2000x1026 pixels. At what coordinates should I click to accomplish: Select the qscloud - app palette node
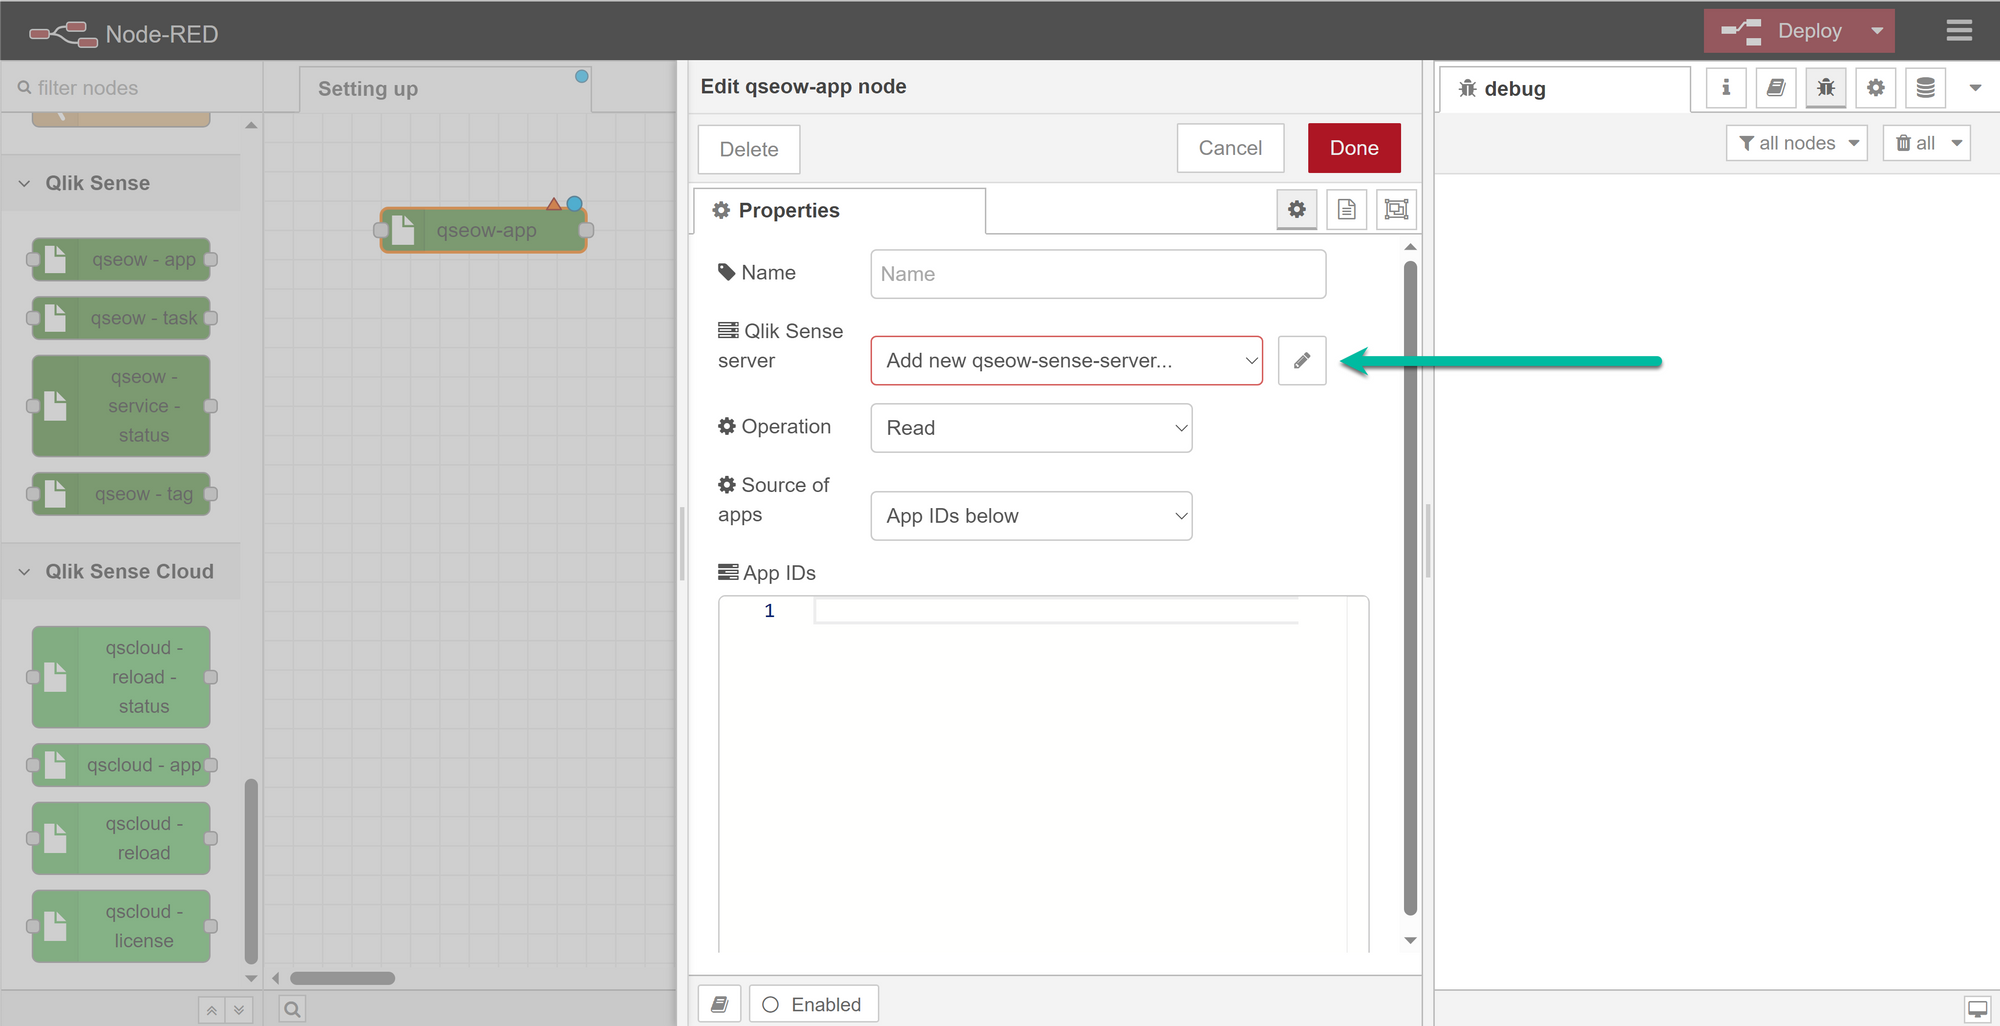pos(121,765)
